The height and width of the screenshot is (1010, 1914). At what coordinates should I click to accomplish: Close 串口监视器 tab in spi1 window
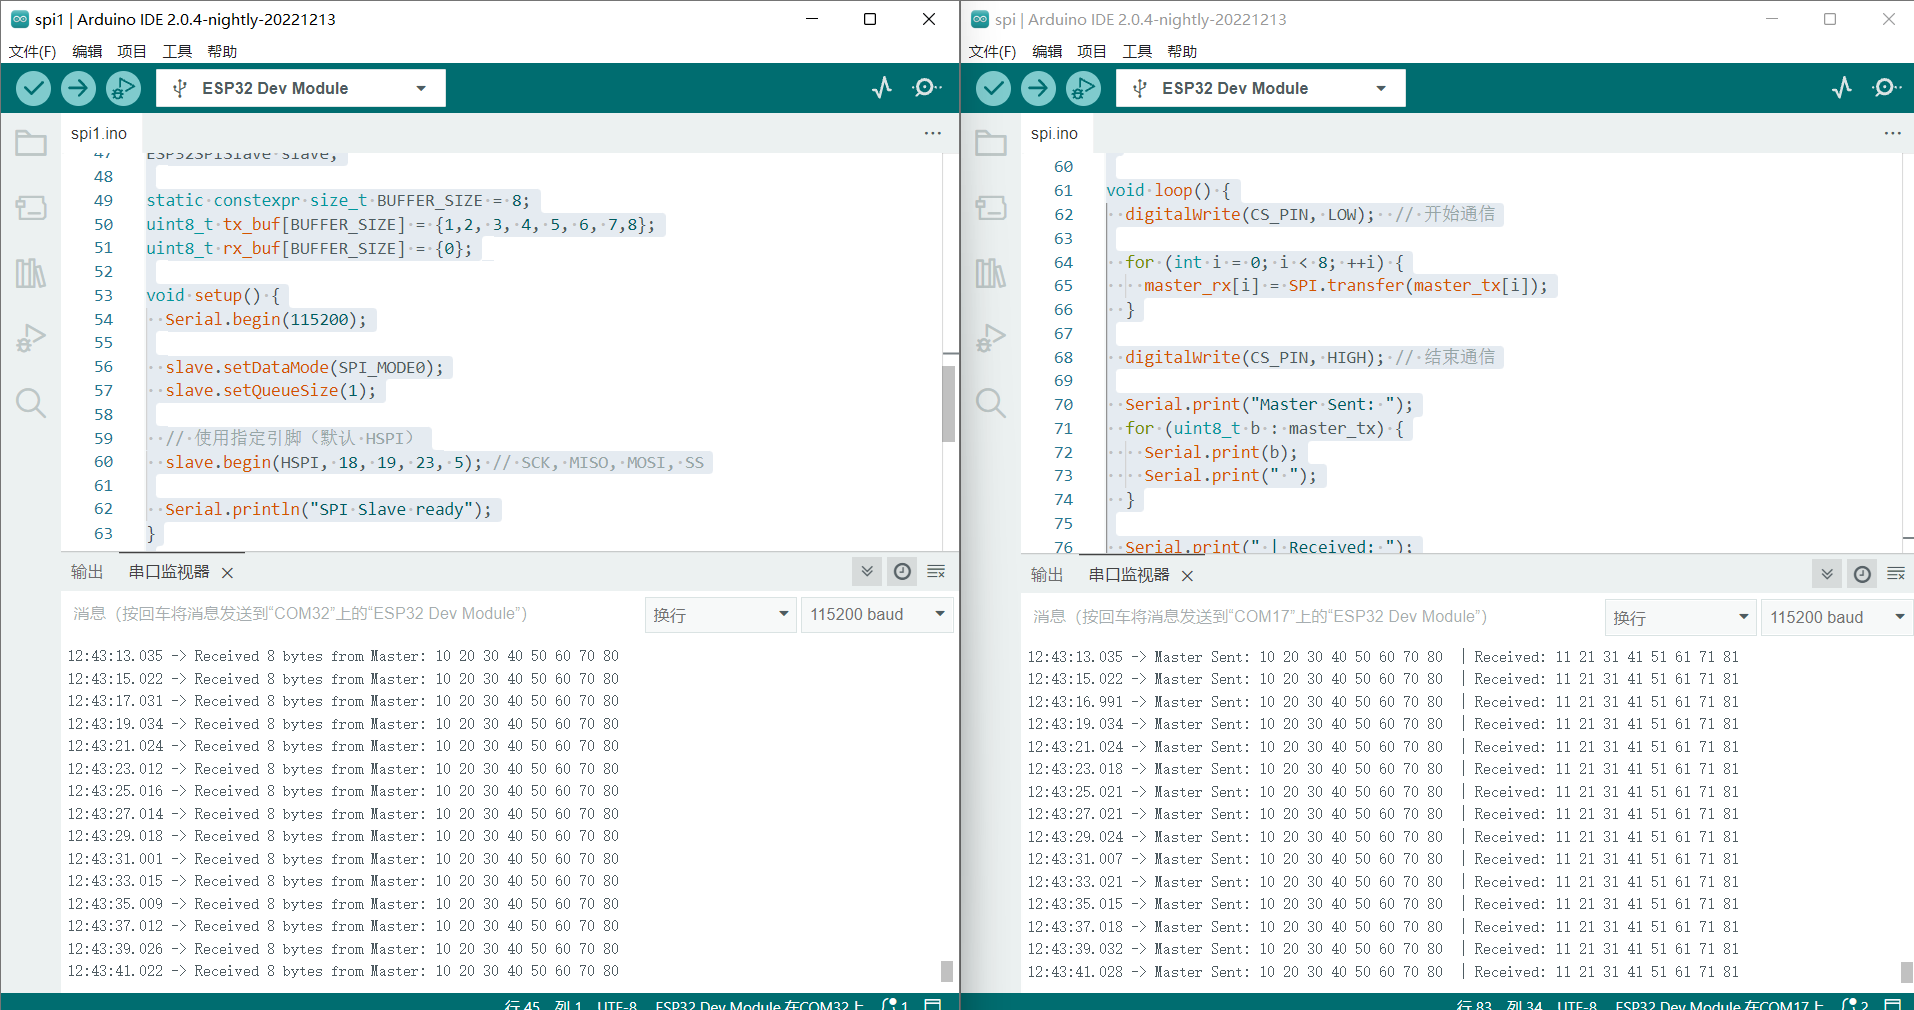pos(227,573)
